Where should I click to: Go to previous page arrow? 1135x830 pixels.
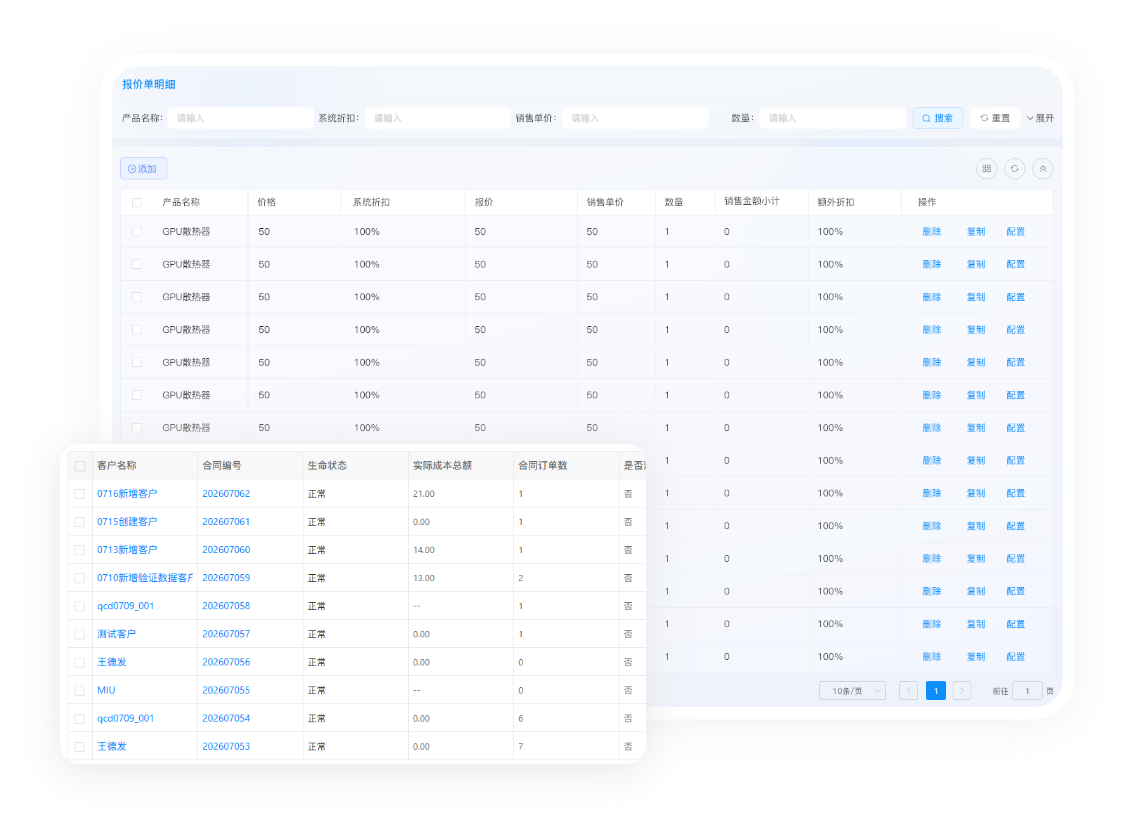[x=909, y=691]
